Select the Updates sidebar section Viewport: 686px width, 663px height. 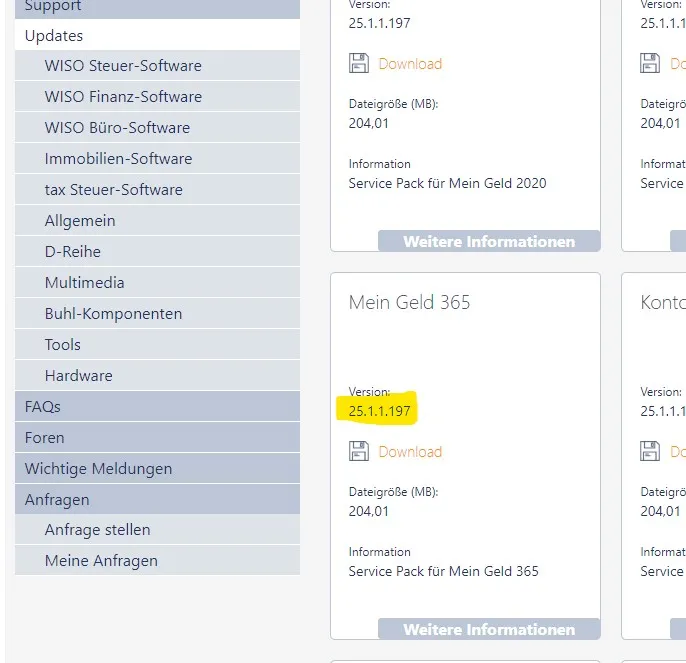point(54,36)
